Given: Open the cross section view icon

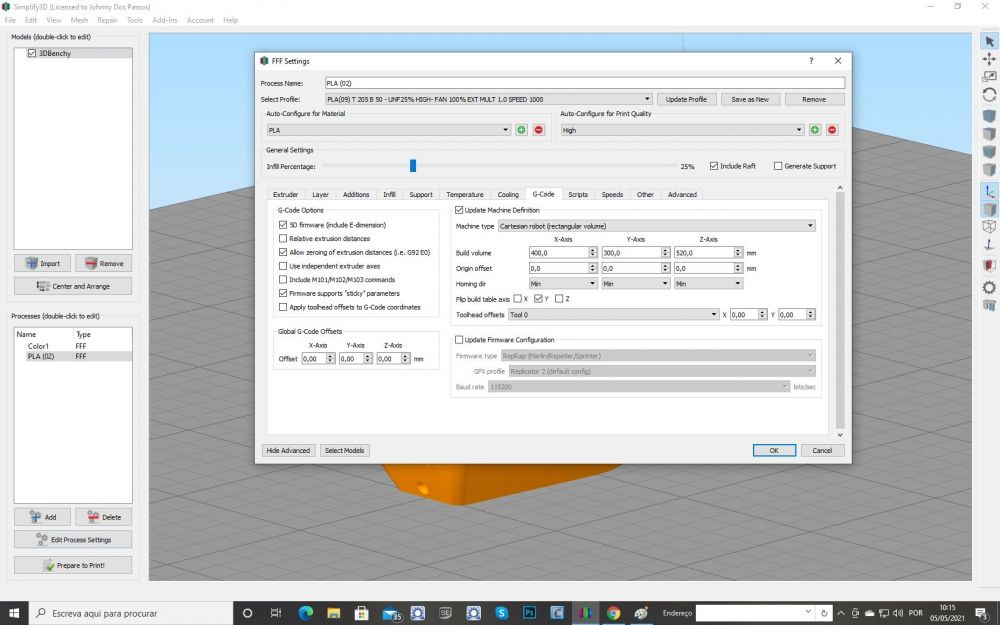Looking at the screenshot, I should point(989,265).
